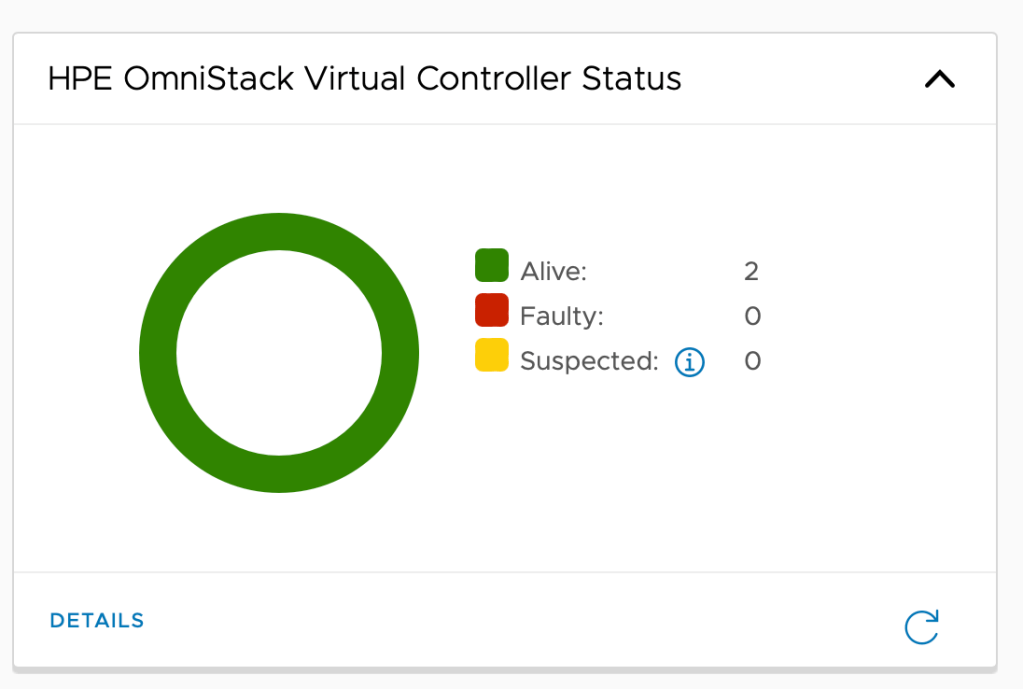Click the Suspected count value 0
Image resolution: width=1023 pixels, height=689 pixels.
pyautogui.click(x=752, y=362)
